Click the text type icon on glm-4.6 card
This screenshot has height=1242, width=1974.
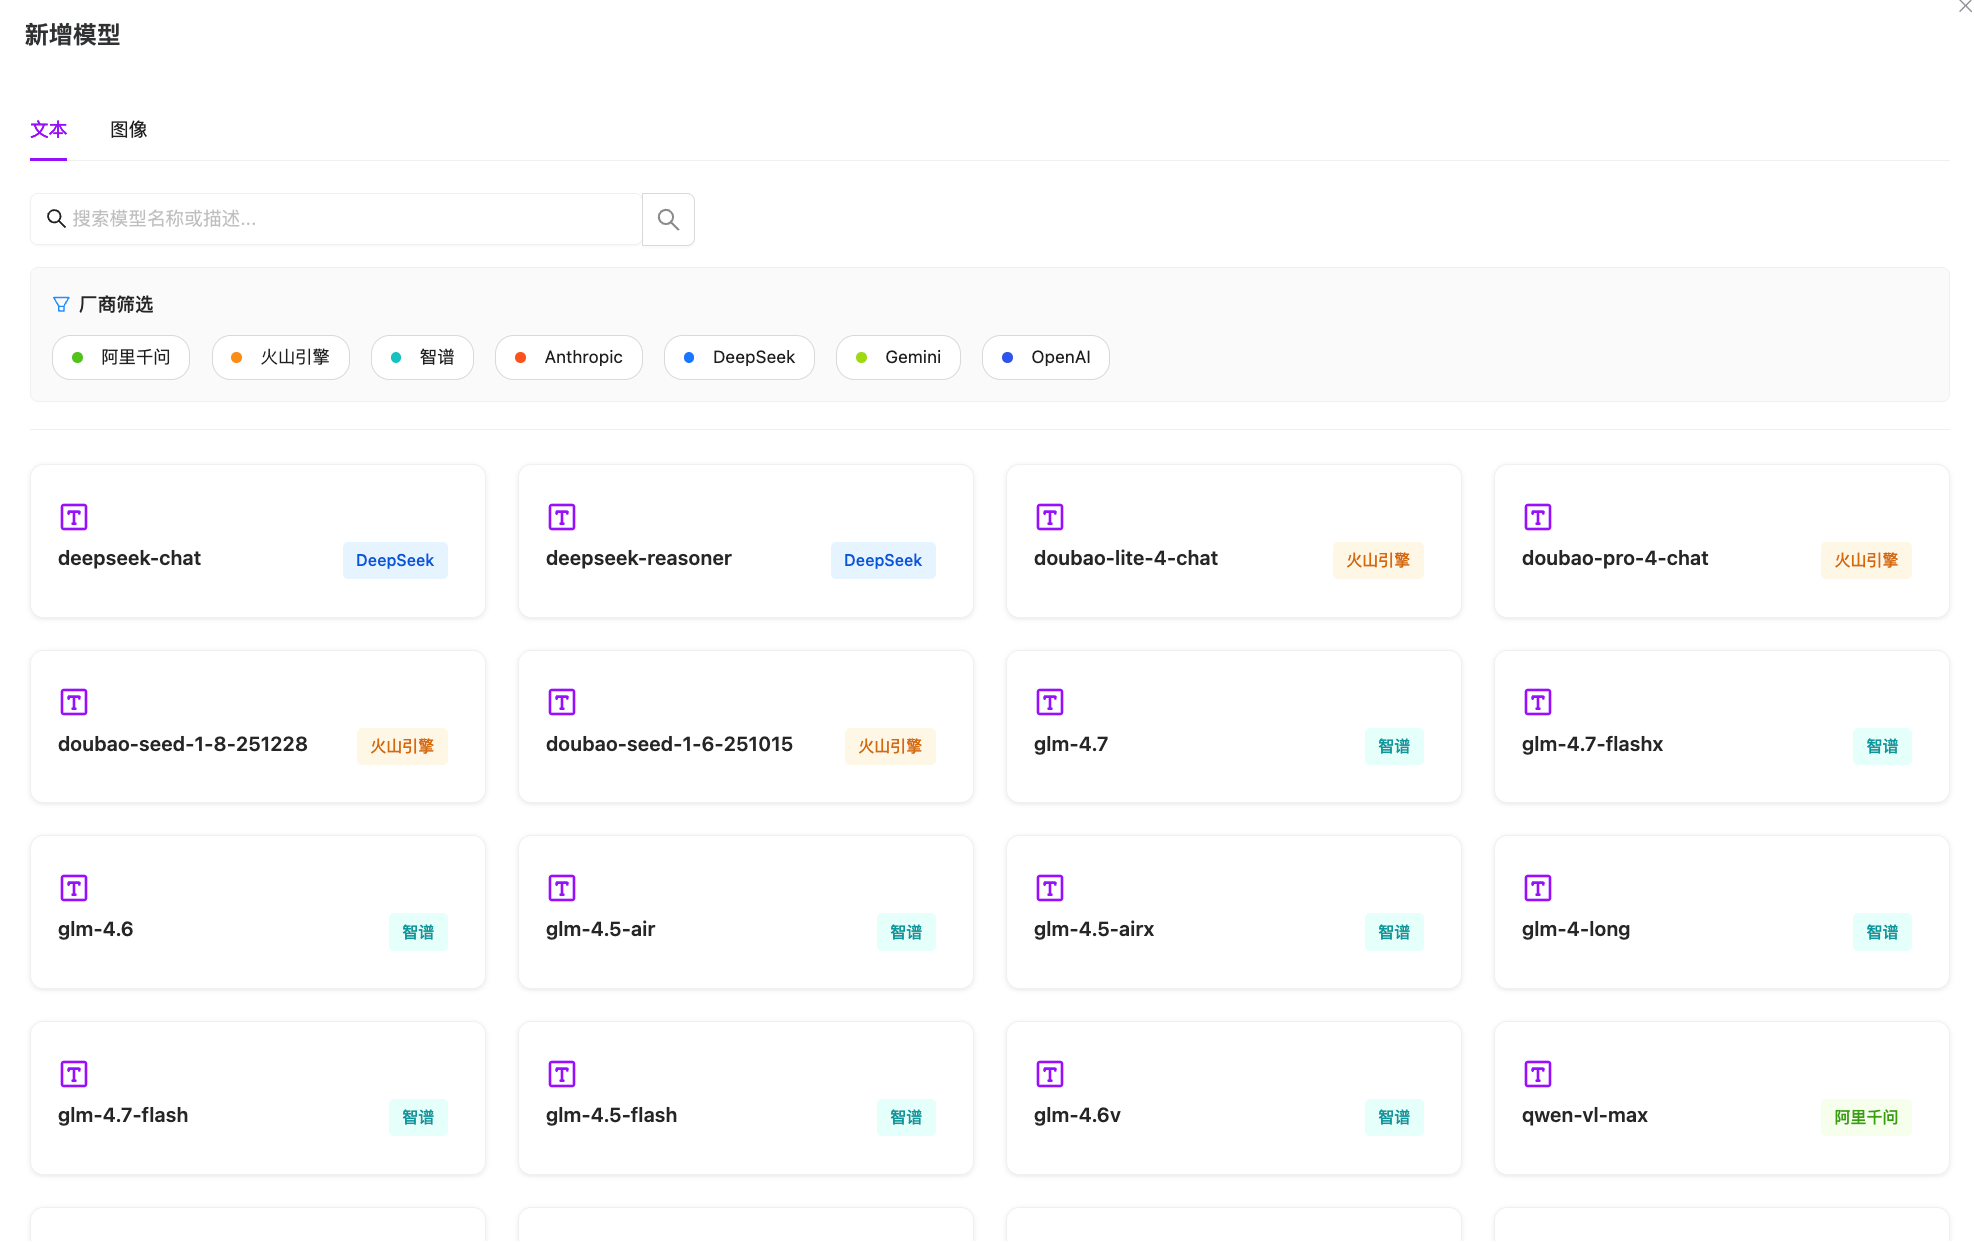point(74,888)
